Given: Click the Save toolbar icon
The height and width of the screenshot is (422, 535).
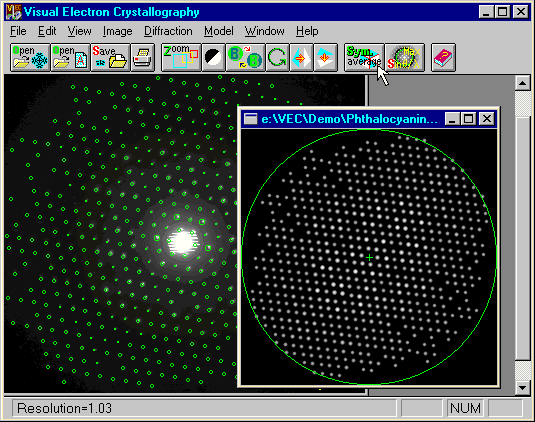Looking at the screenshot, I should click(111, 57).
